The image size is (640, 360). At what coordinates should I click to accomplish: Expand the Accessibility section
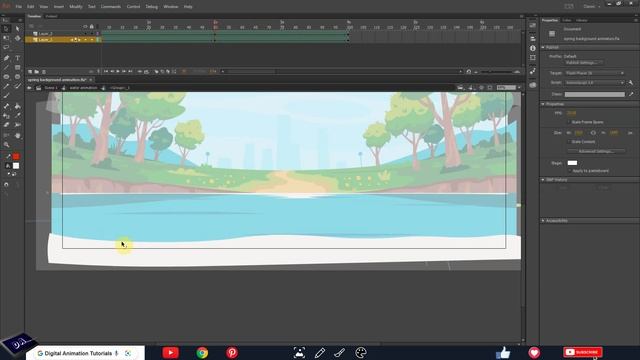(543, 220)
